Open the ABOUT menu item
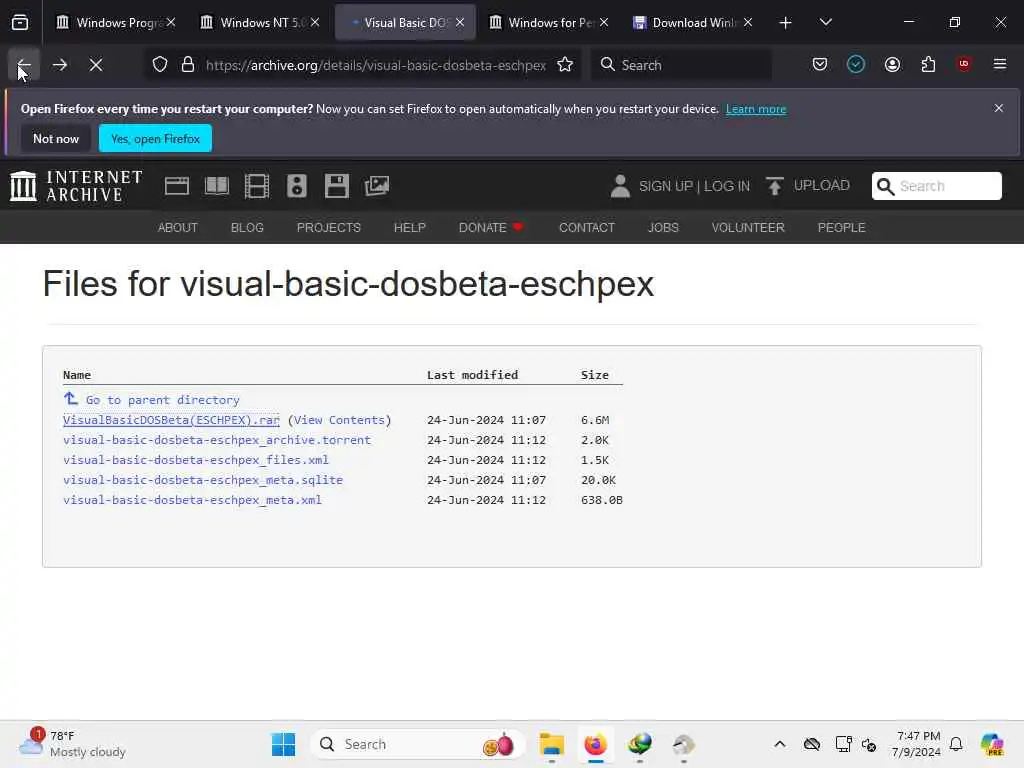This screenshot has height=768, width=1024. coord(178,227)
